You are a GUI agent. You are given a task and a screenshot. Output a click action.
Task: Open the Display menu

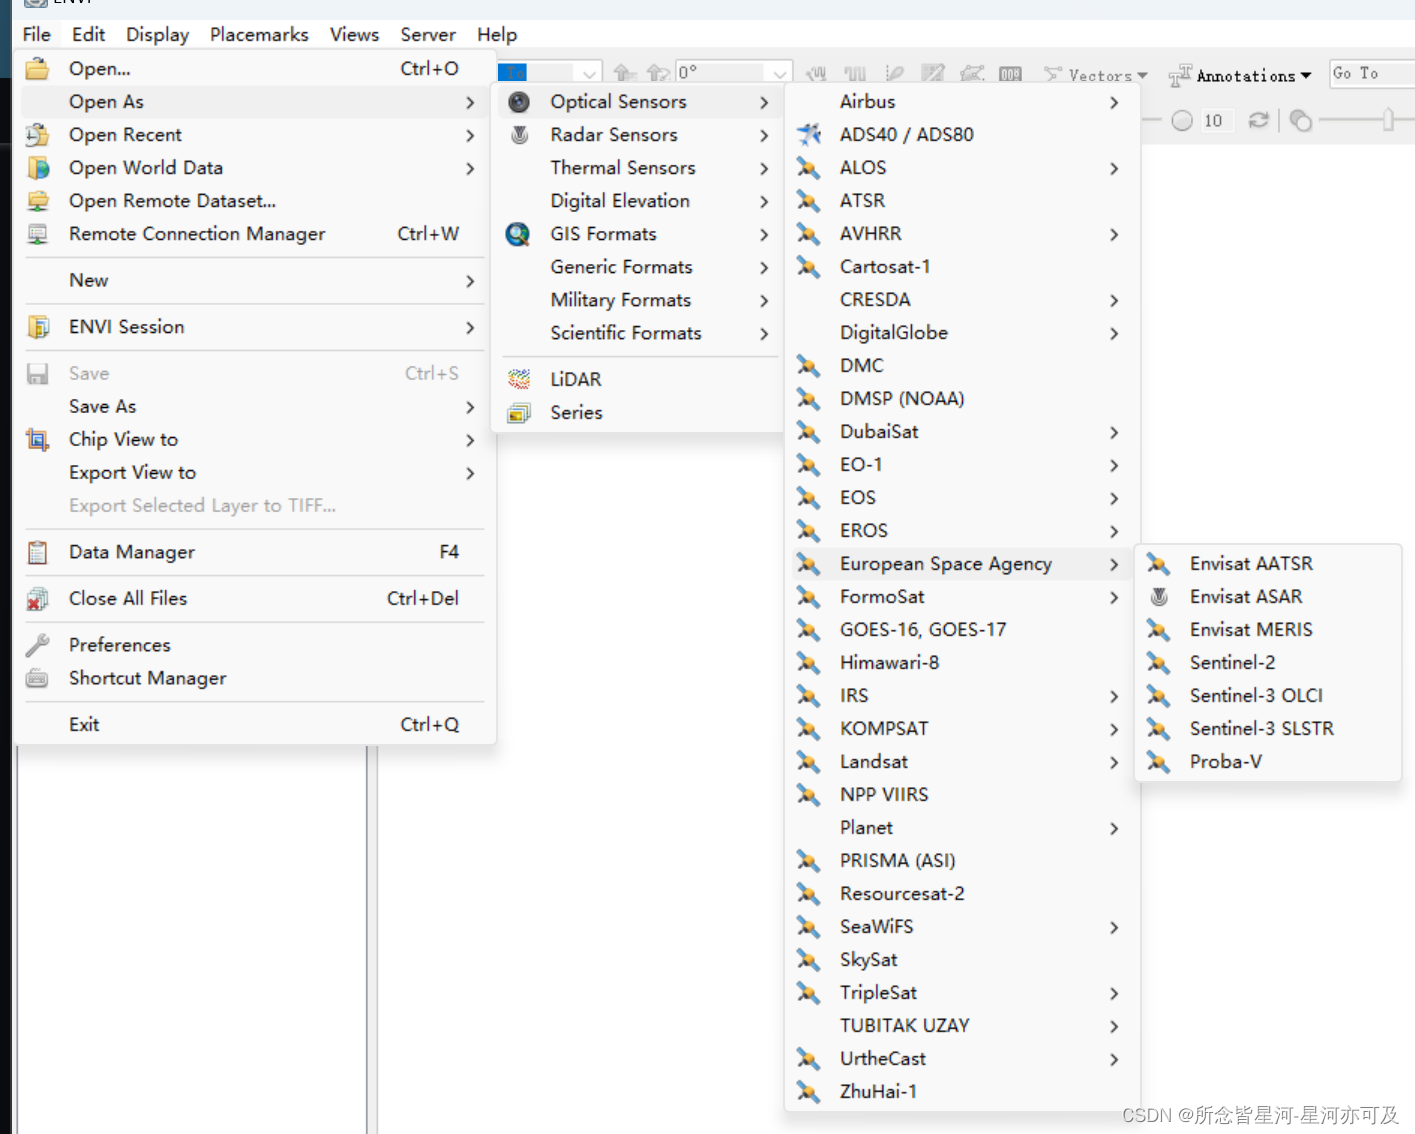pos(157,34)
